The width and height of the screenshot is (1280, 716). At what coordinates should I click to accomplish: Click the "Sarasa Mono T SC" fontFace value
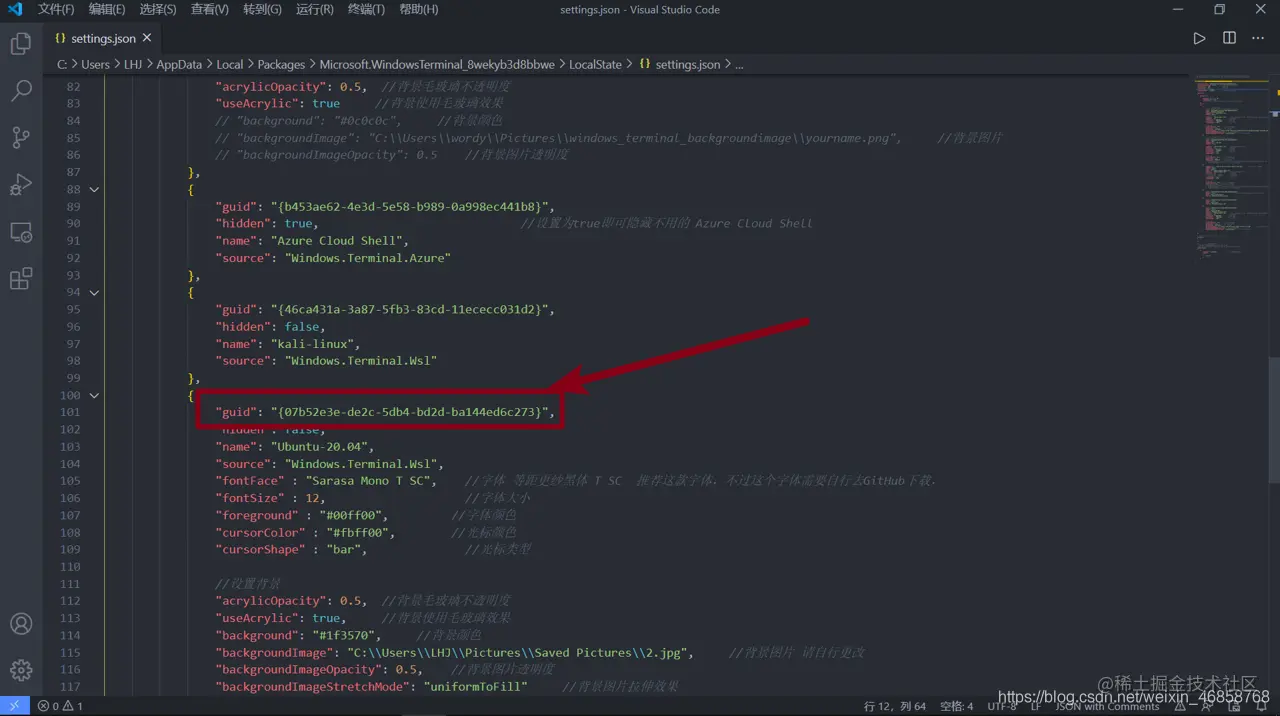(x=367, y=481)
